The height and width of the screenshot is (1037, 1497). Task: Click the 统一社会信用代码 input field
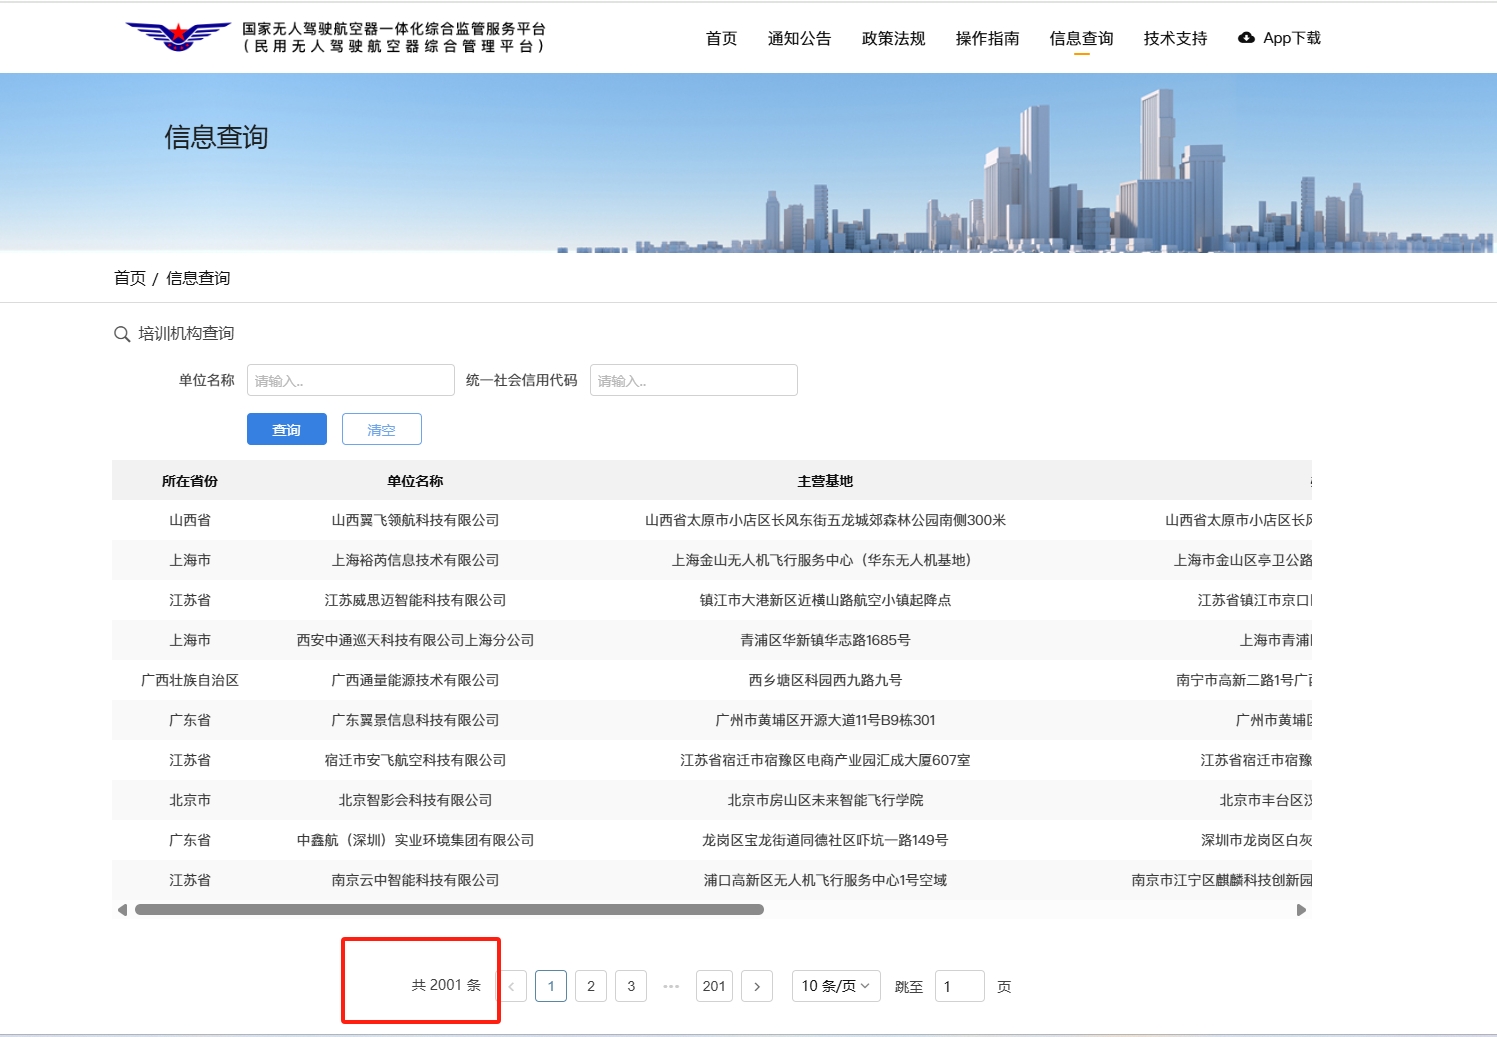(x=693, y=380)
